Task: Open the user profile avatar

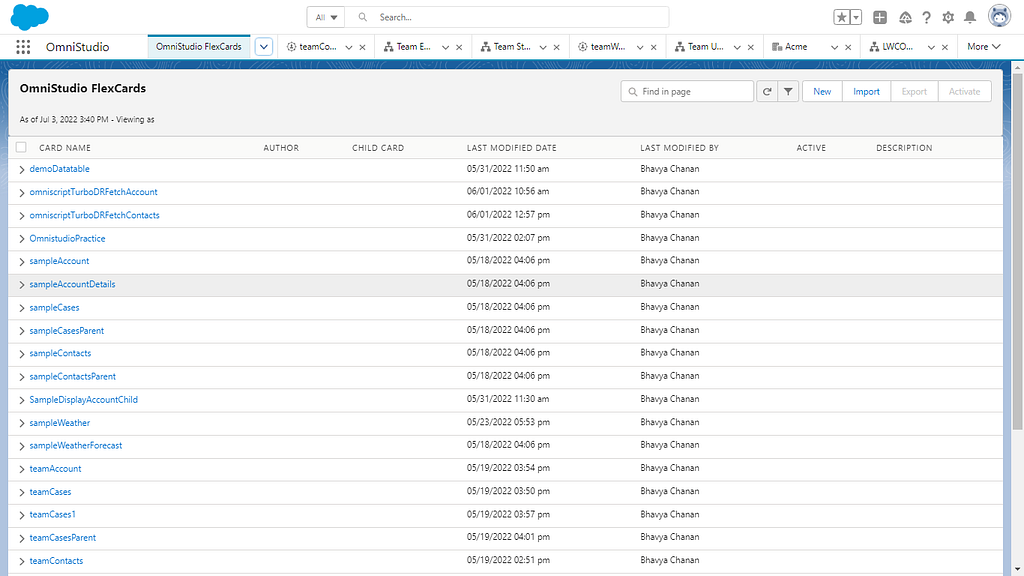Action: (999, 16)
